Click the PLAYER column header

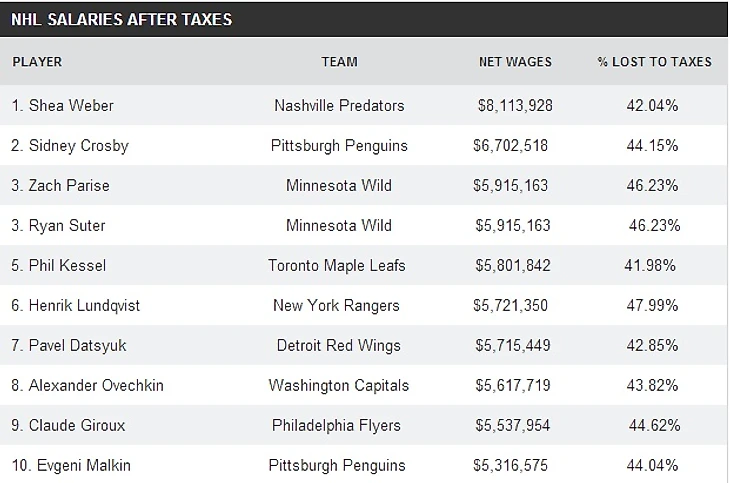(x=37, y=62)
